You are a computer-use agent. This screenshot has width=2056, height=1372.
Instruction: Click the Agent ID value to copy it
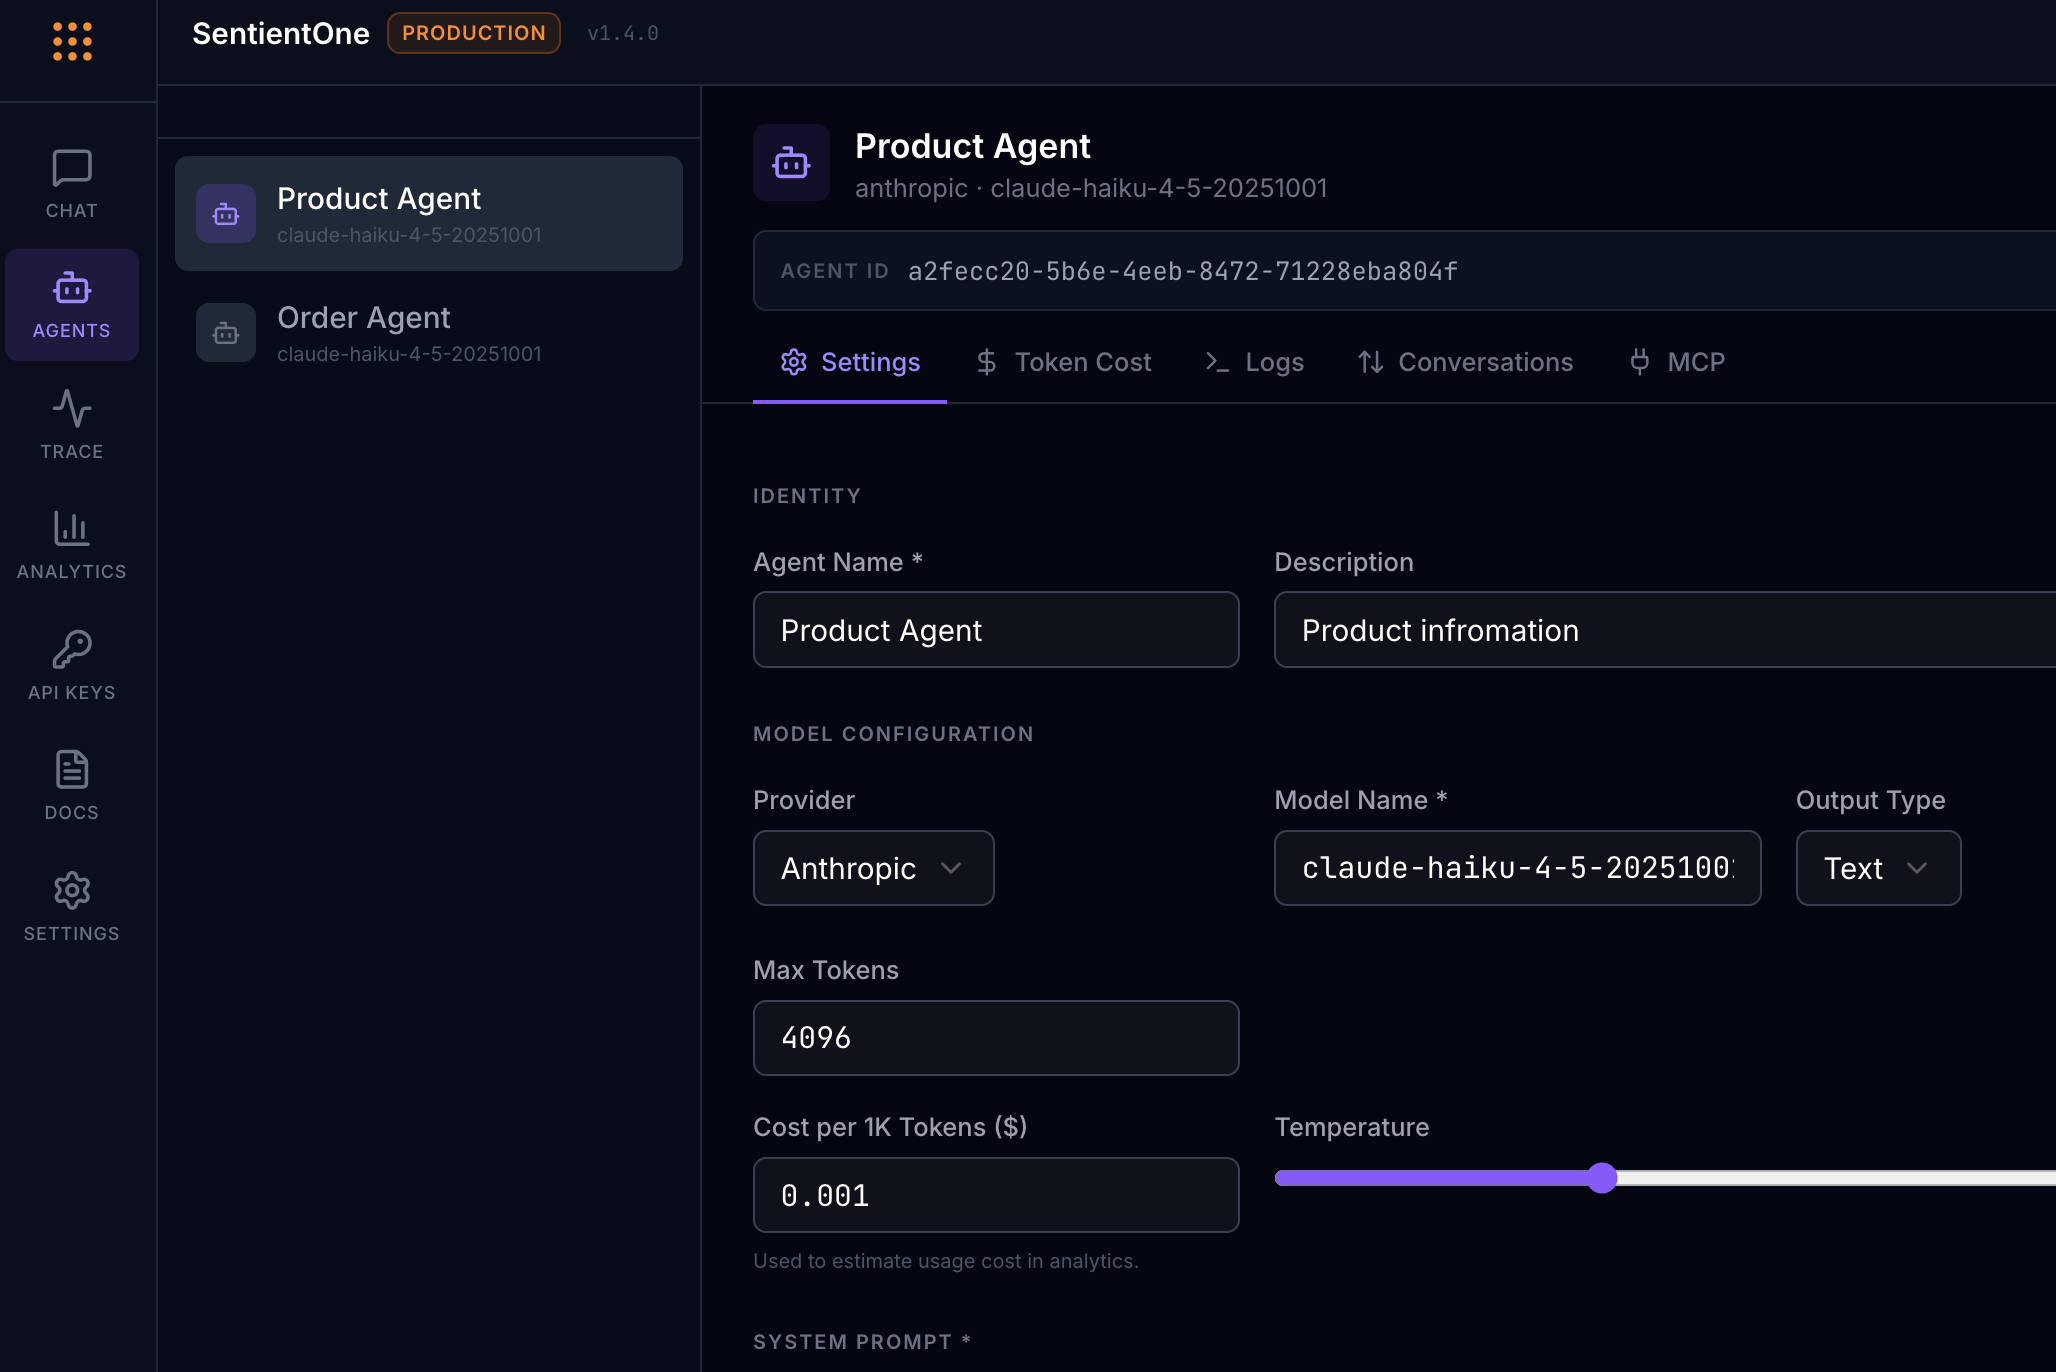(x=1182, y=270)
